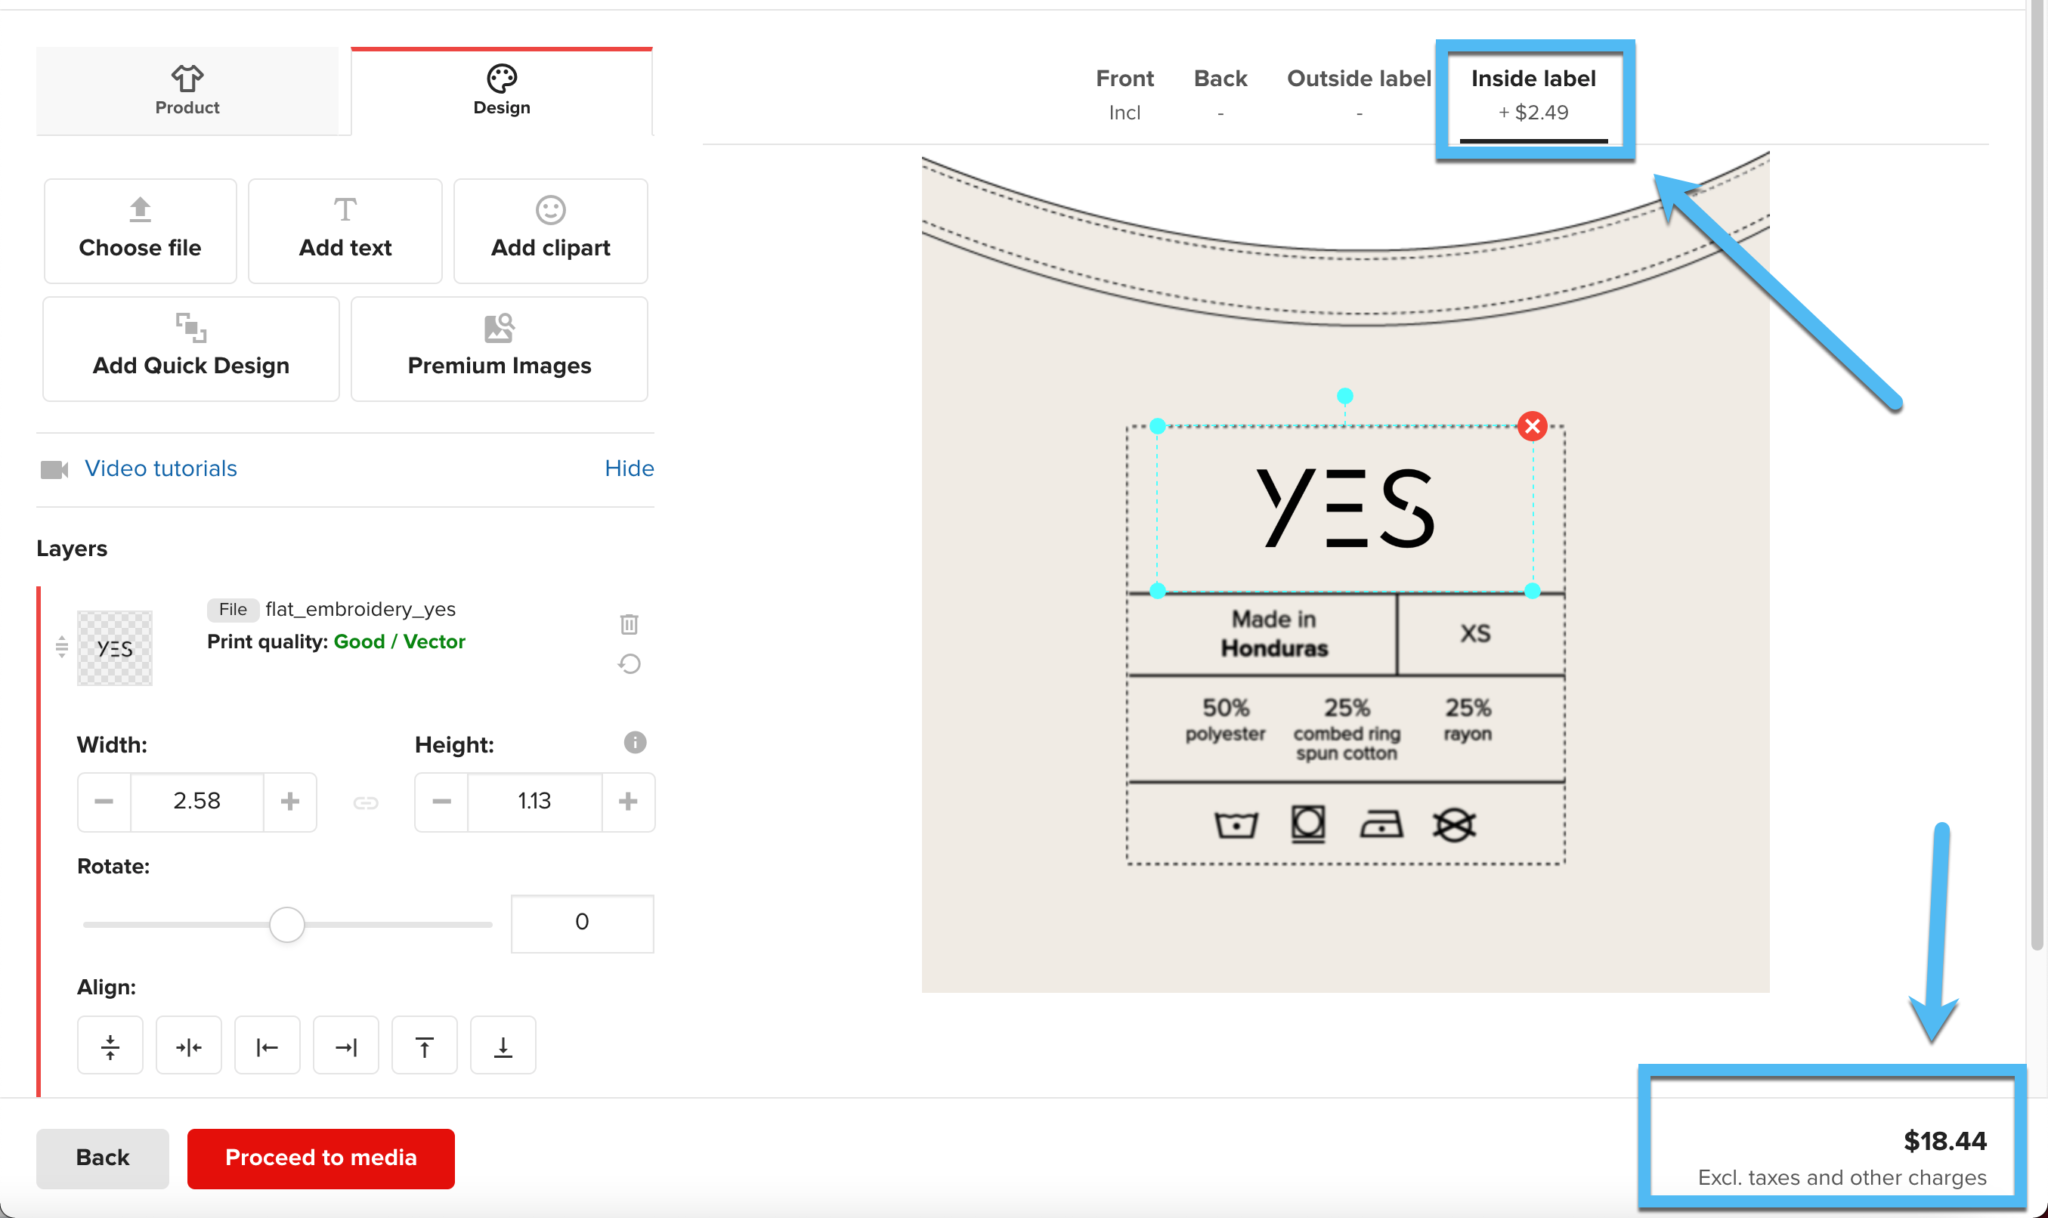
Task: Collapse video tutorials with Hide
Action: [628, 468]
